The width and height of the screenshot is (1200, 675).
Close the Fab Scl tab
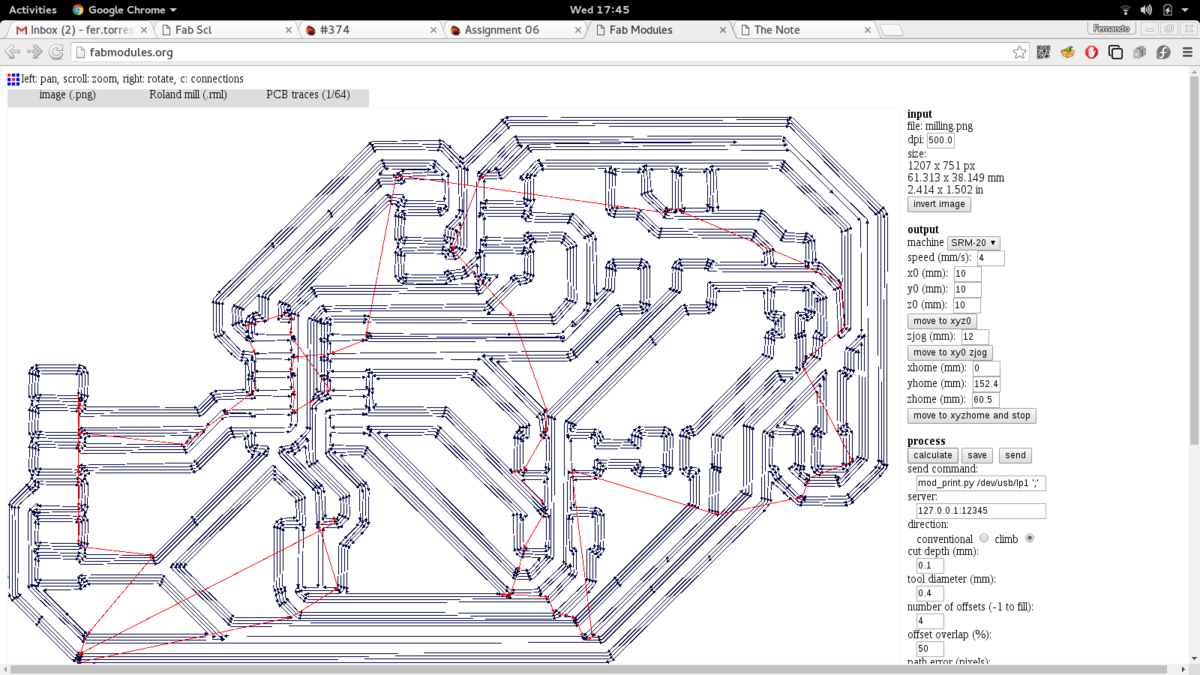pos(289,30)
